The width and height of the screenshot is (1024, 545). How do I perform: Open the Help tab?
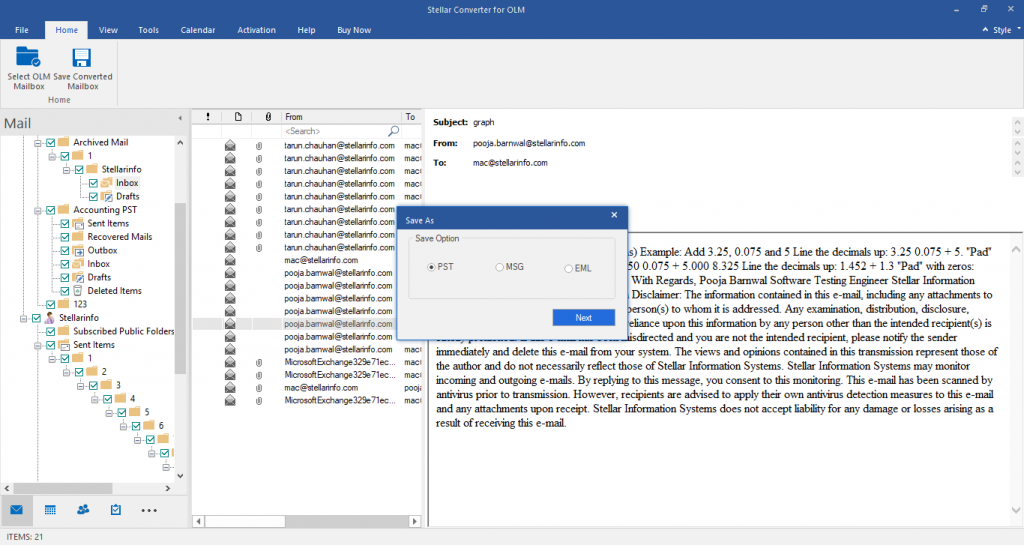[306, 30]
